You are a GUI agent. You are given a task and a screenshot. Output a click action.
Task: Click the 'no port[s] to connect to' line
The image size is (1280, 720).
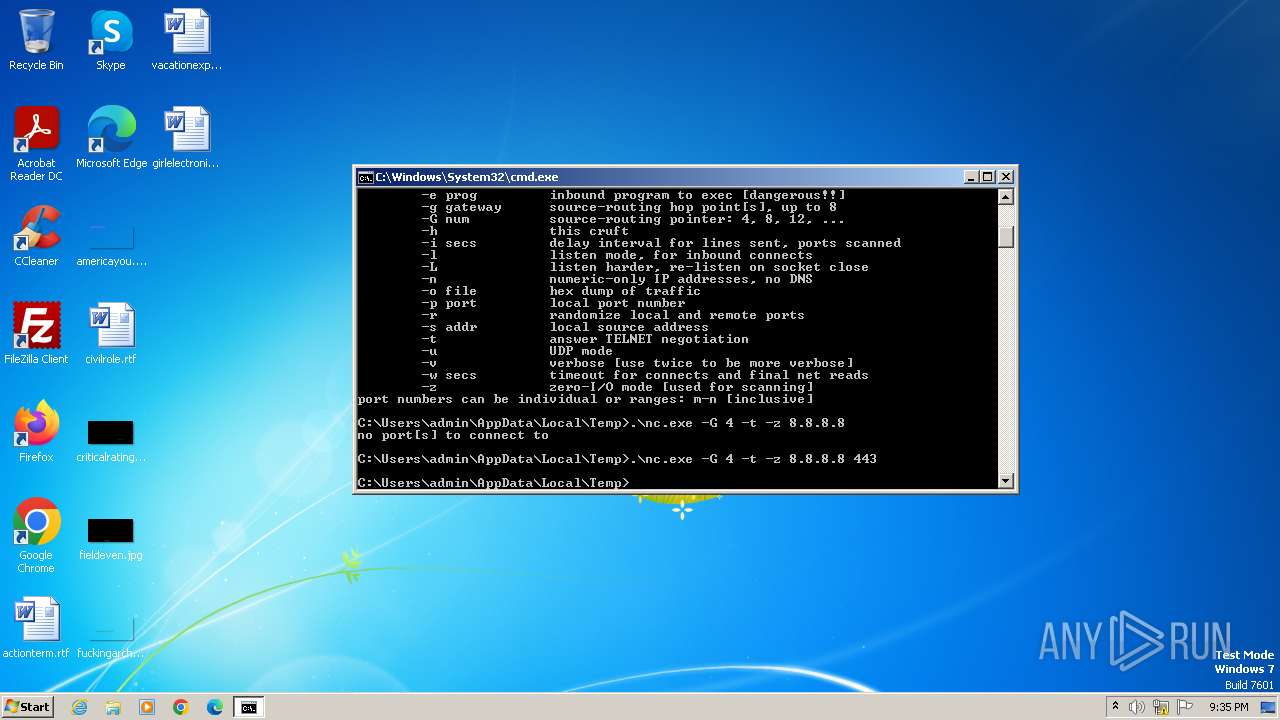pos(453,435)
